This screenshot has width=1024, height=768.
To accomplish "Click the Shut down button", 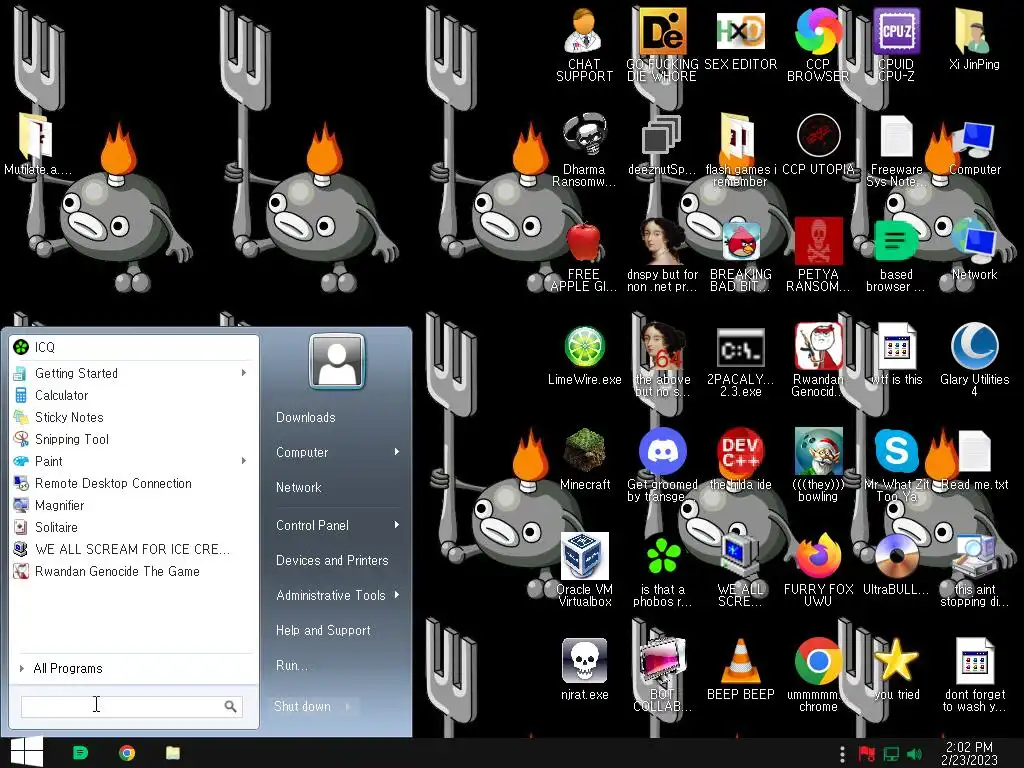I will click(302, 706).
